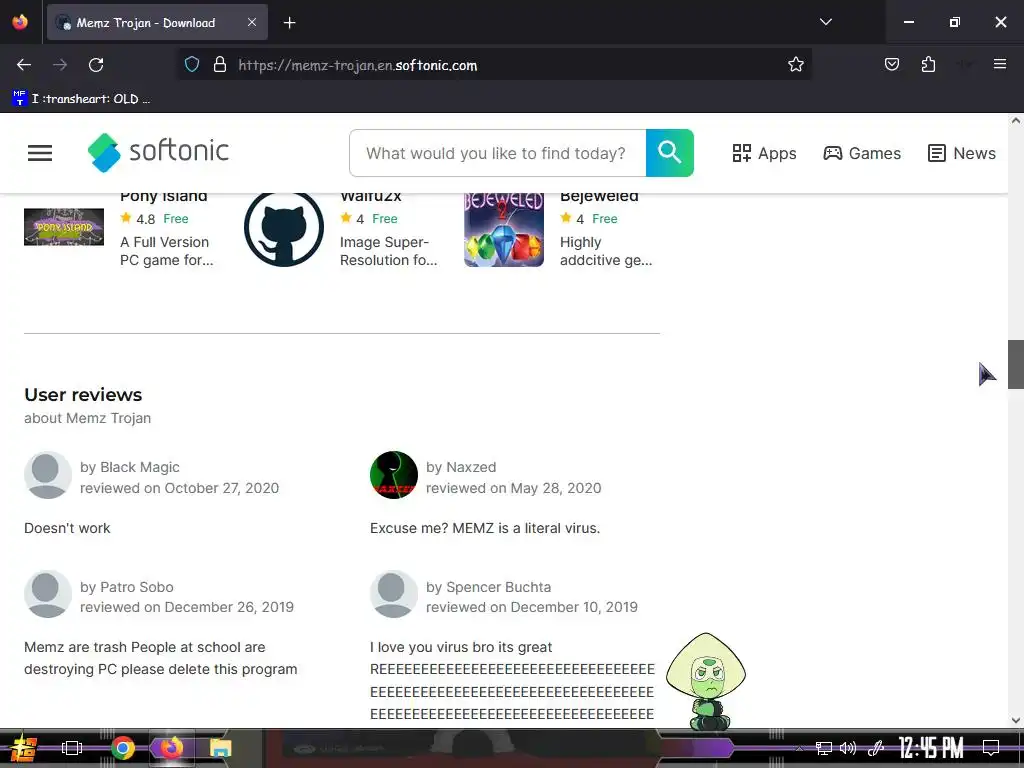Viewport: 1024px width, 768px height.
Task: Click the page scrollbar thumb
Action: coord(1016,364)
